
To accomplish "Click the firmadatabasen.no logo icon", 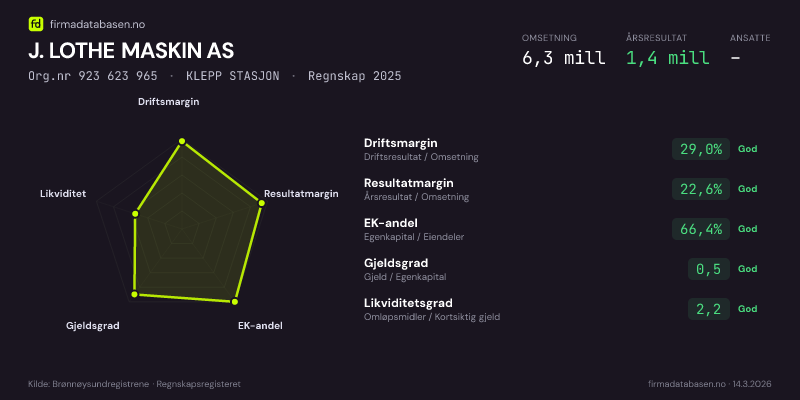I will tap(35, 23).
